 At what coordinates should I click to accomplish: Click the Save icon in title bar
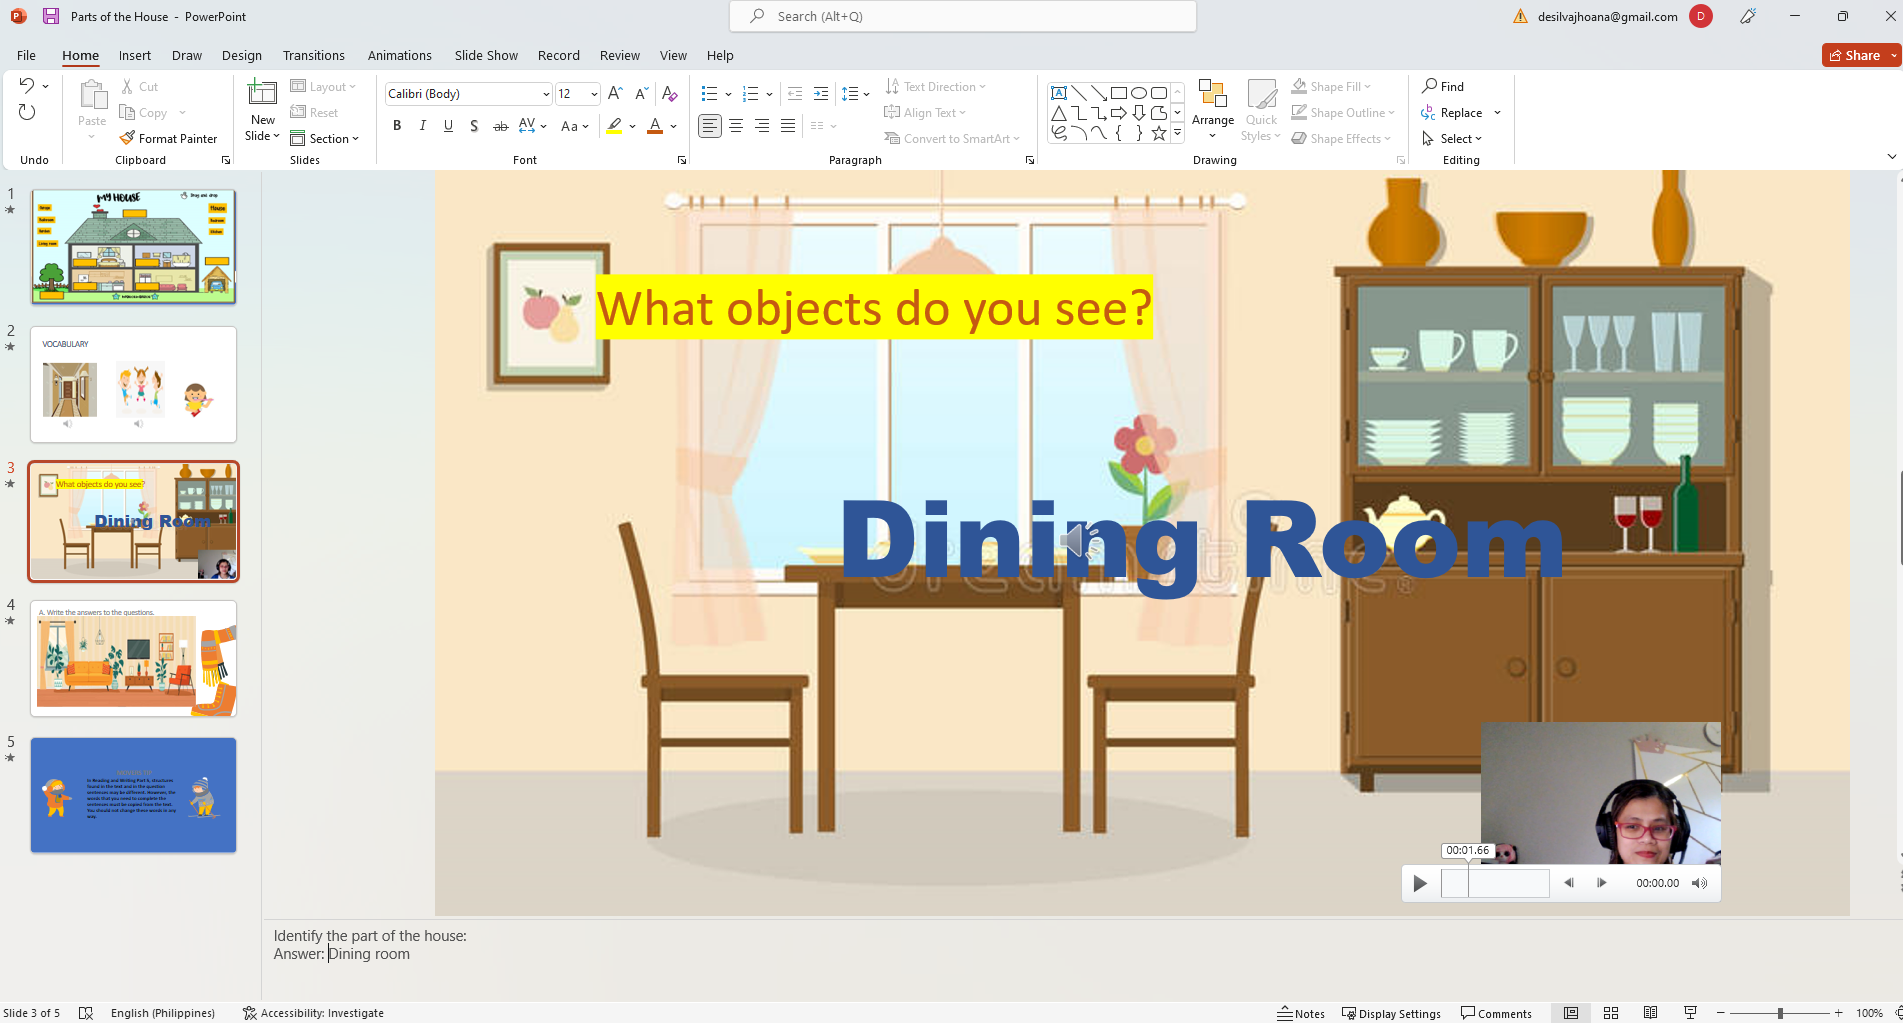[x=51, y=16]
